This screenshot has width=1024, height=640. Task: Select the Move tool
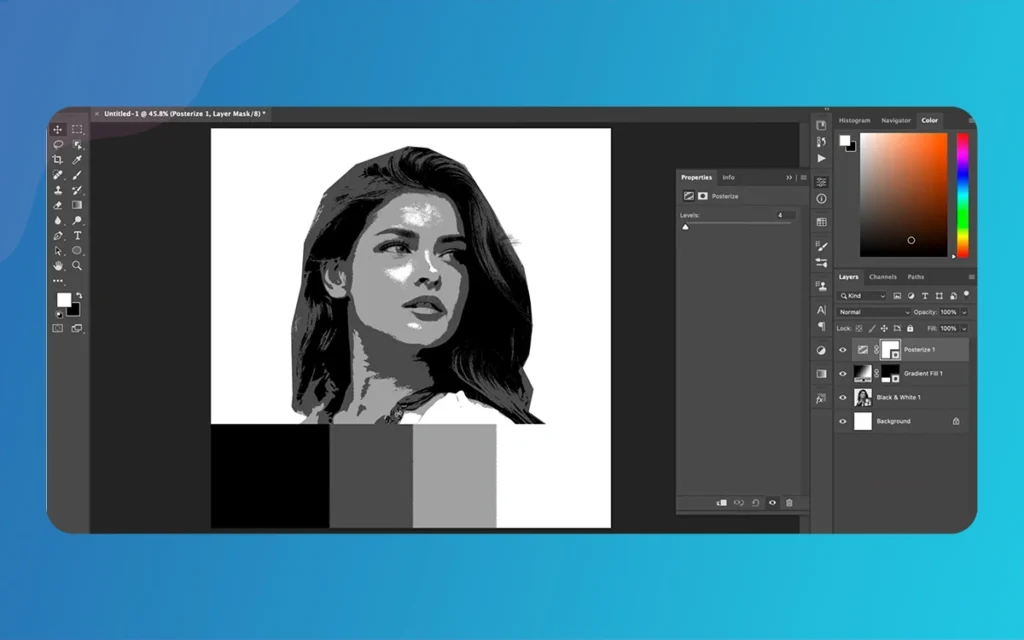(x=58, y=130)
